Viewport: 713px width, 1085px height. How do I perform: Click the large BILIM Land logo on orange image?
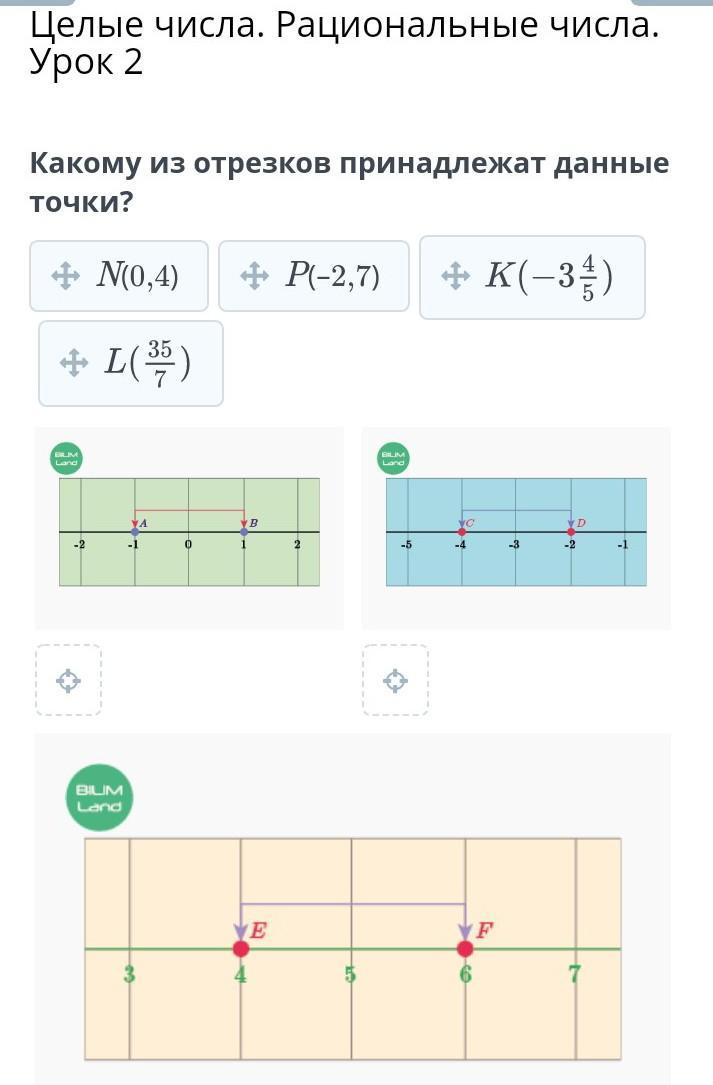click(x=99, y=797)
